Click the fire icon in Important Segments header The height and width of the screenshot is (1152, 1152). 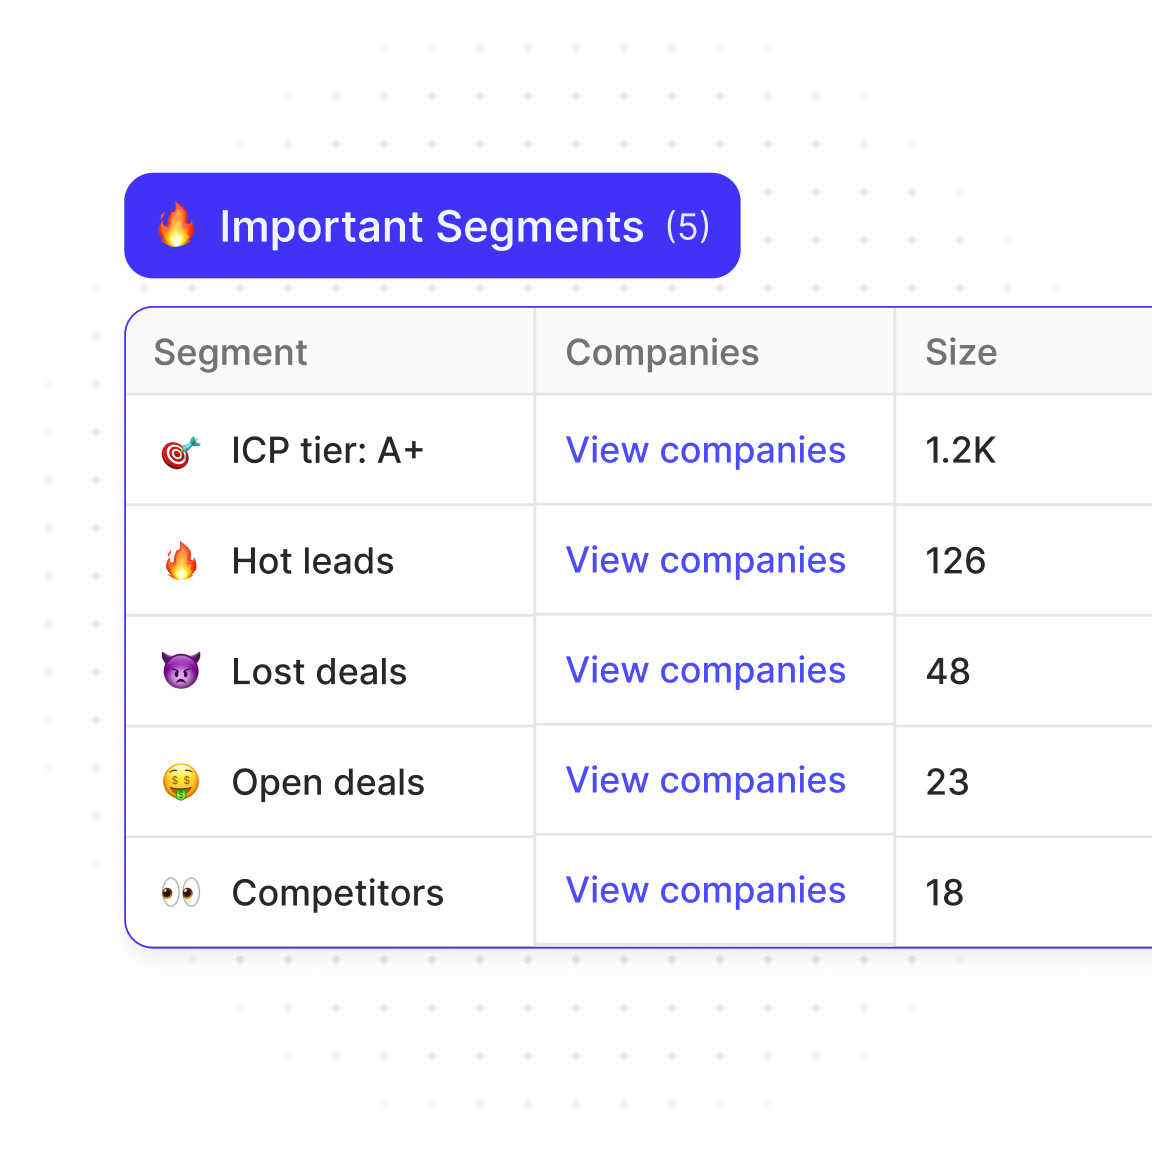point(176,225)
